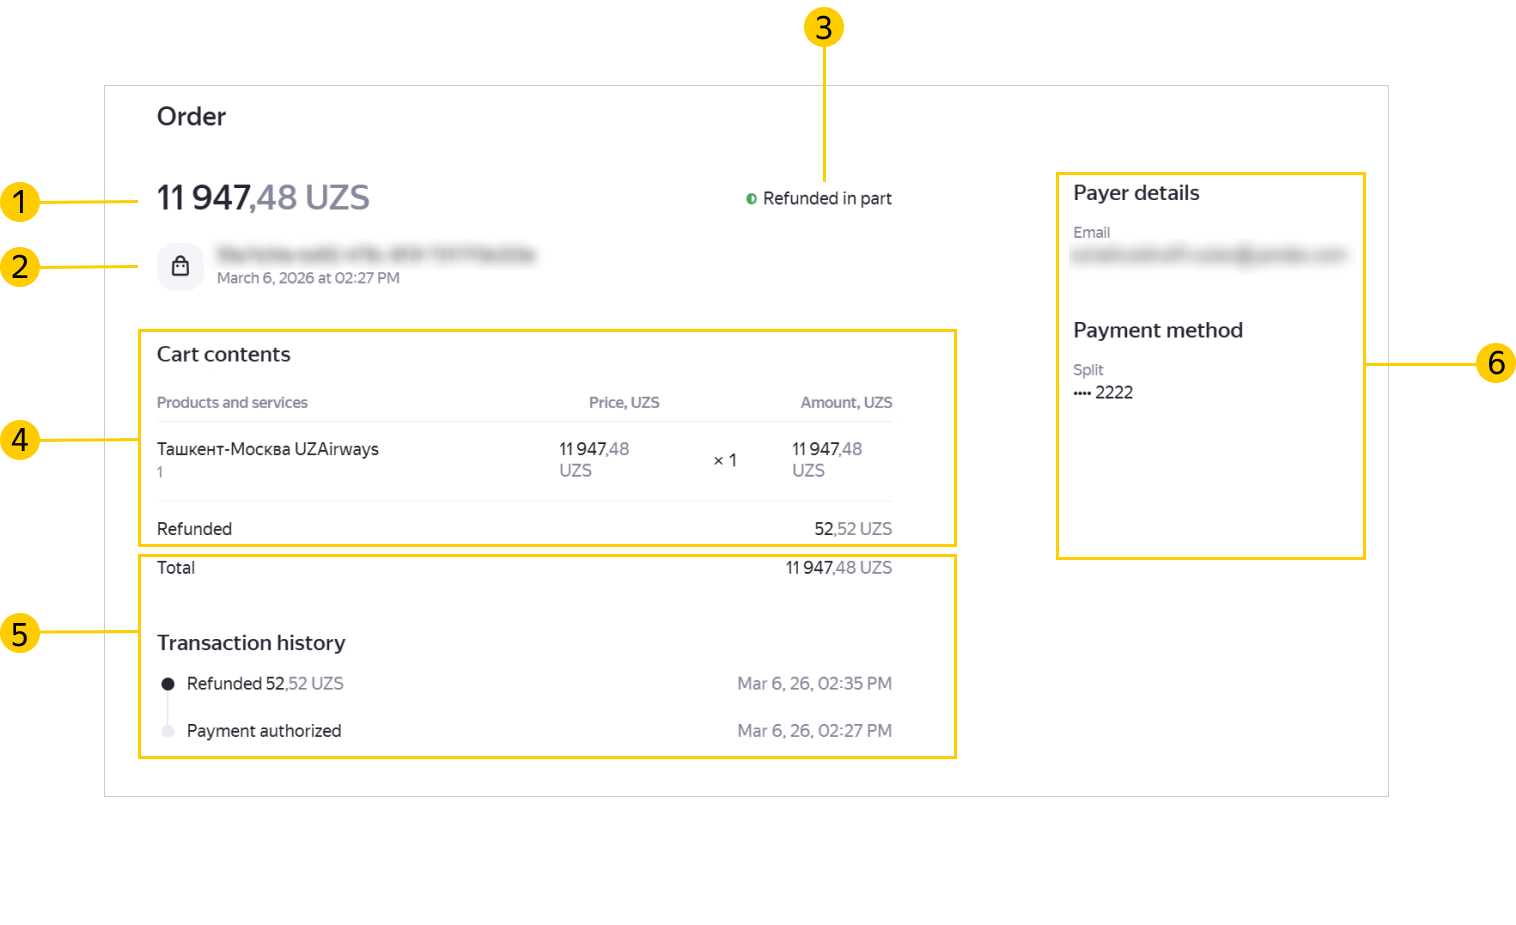Click yellow callout marker number 5
The image size is (1516, 925).
pyautogui.click(x=19, y=633)
